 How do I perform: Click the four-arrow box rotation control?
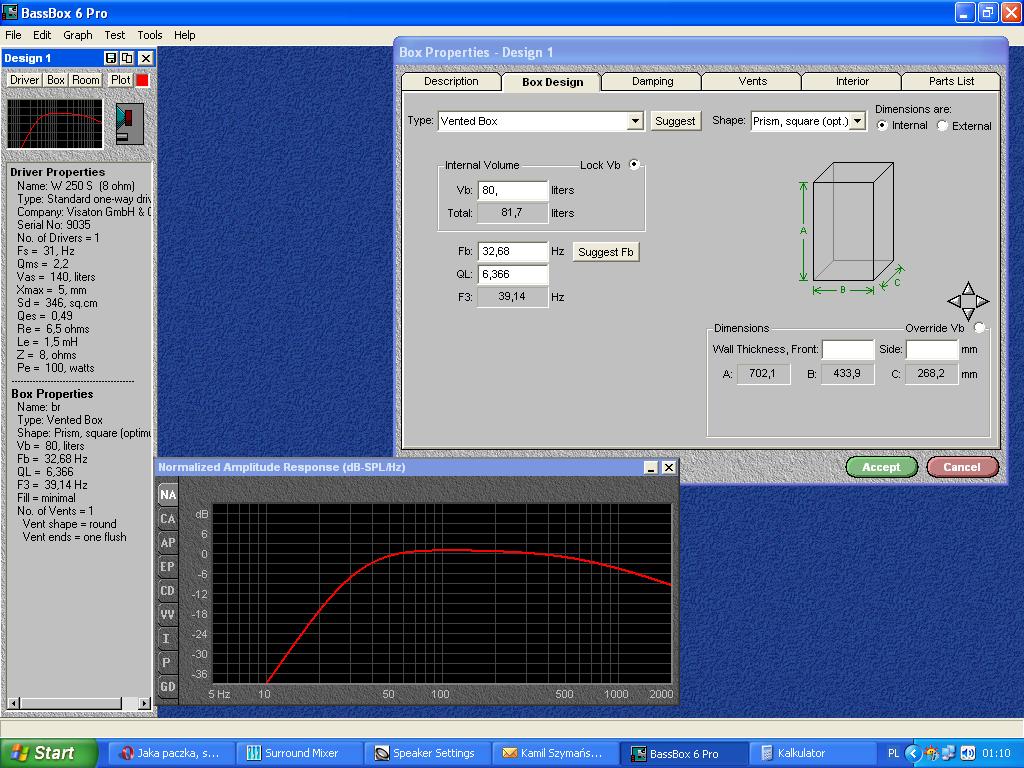(968, 301)
